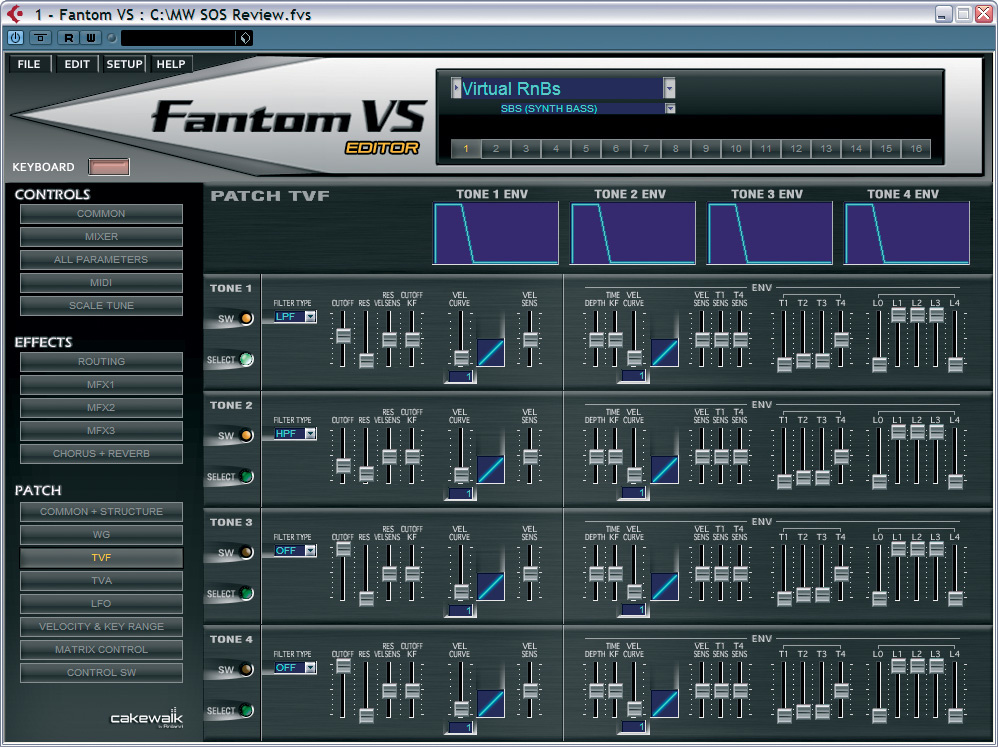Toggle the Tone 3 SW switch
The width and height of the screenshot is (998, 747).
click(x=245, y=553)
